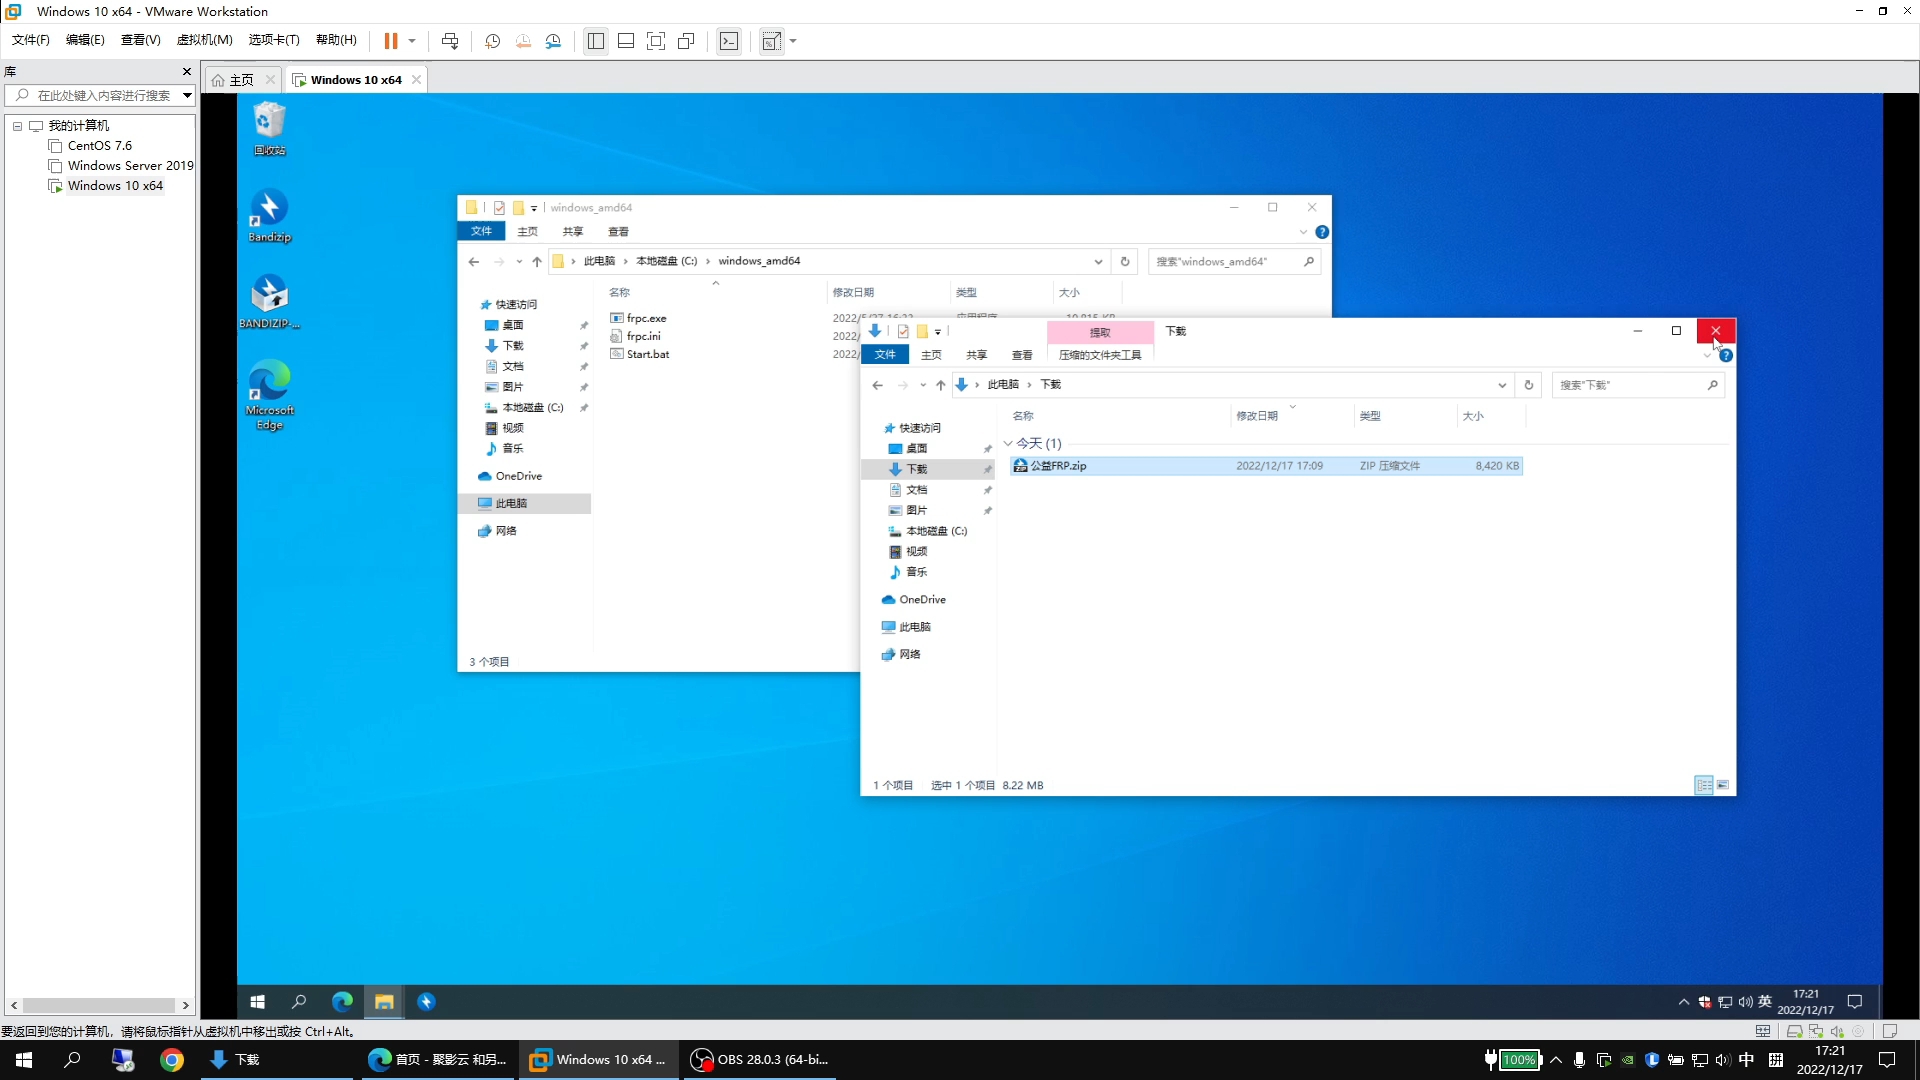Click OBS 28.0.3 host taskbar item
This screenshot has width=1920, height=1080.
(x=760, y=1060)
